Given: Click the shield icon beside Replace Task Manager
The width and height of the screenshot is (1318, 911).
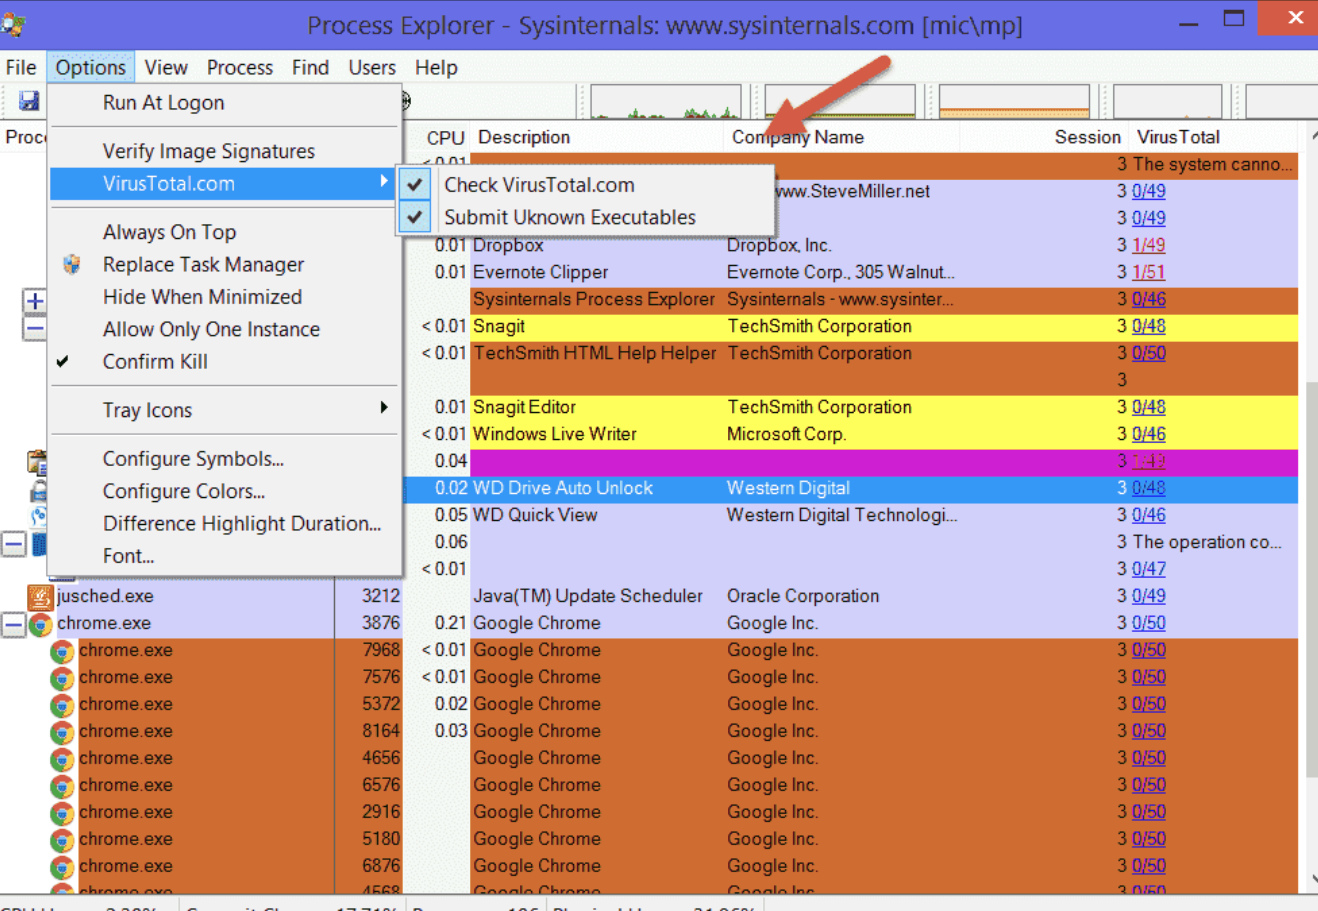Looking at the screenshot, I should tap(71, 264).
